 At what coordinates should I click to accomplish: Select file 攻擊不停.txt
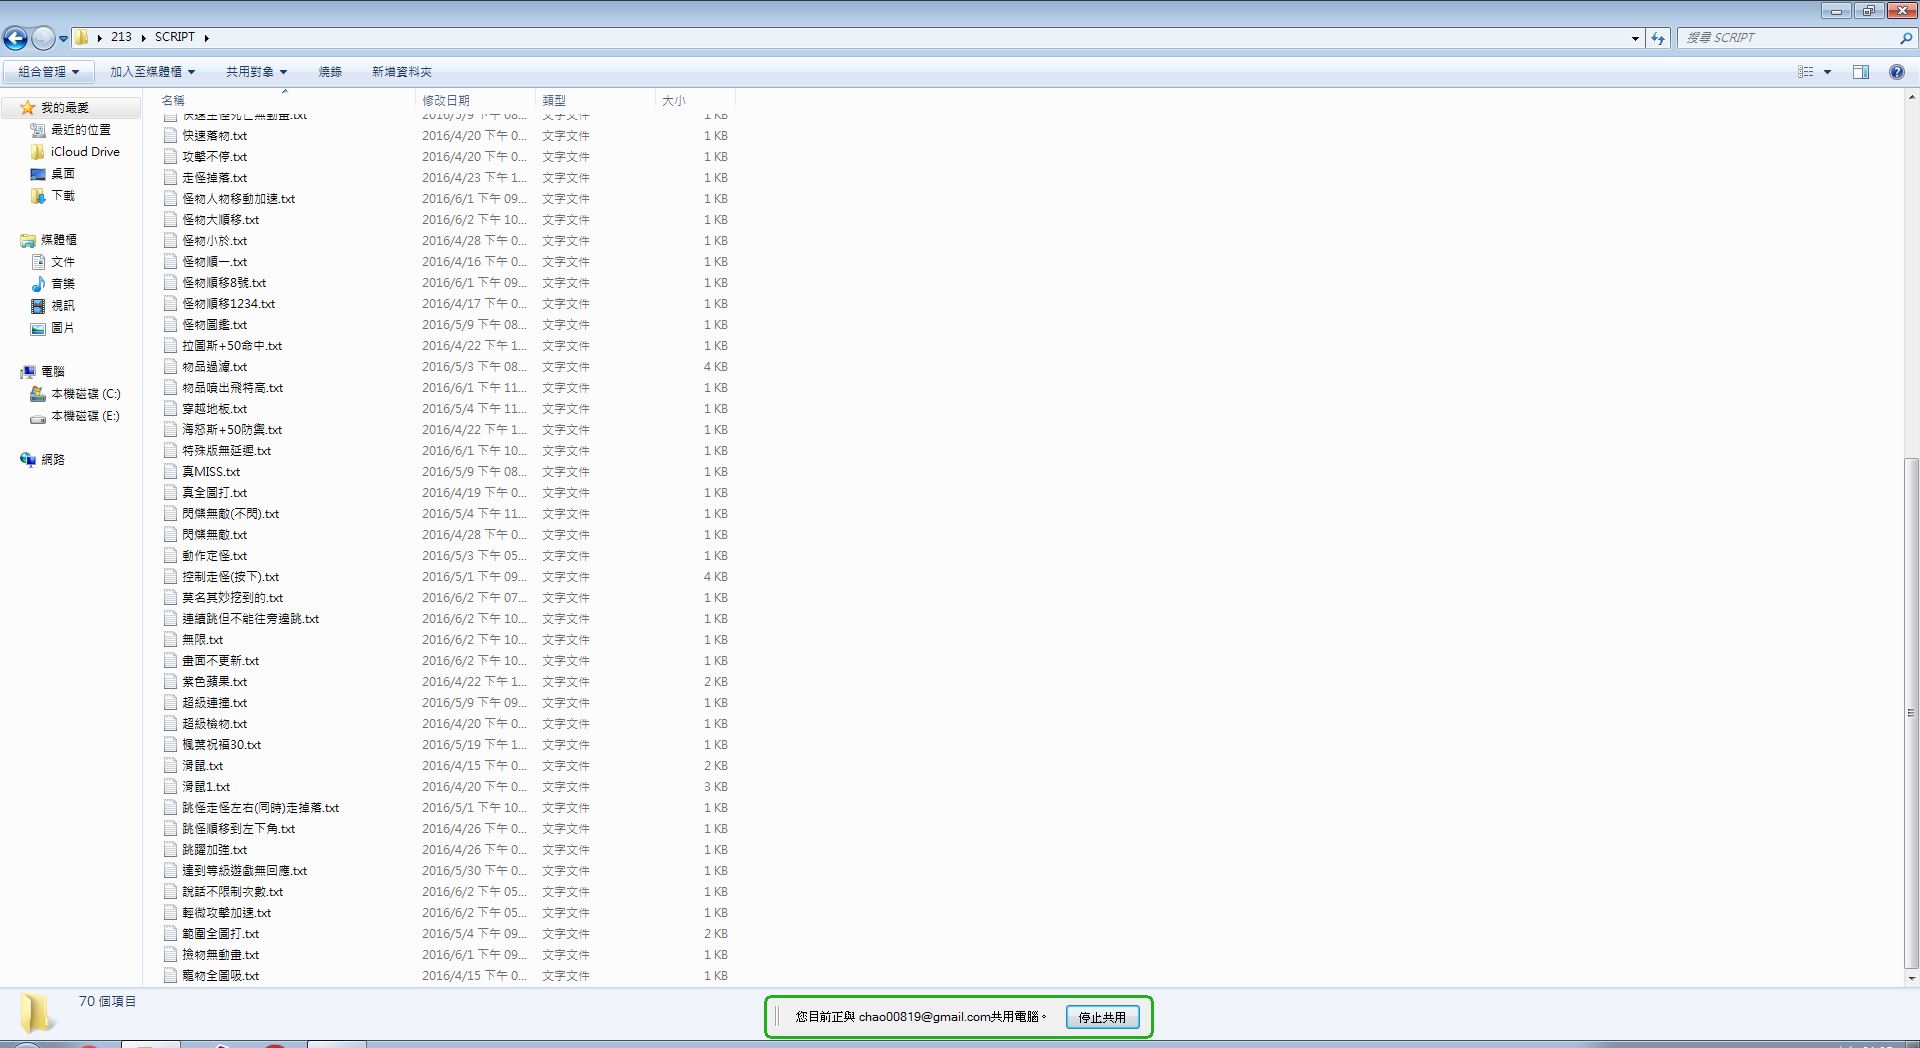(x=214, y=157)
